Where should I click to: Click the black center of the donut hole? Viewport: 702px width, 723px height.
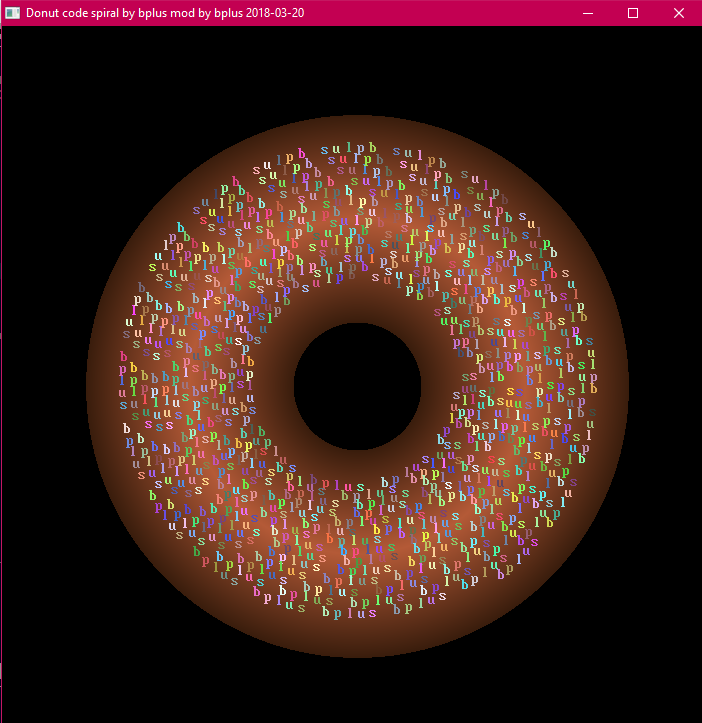click(x=357, y=386)
